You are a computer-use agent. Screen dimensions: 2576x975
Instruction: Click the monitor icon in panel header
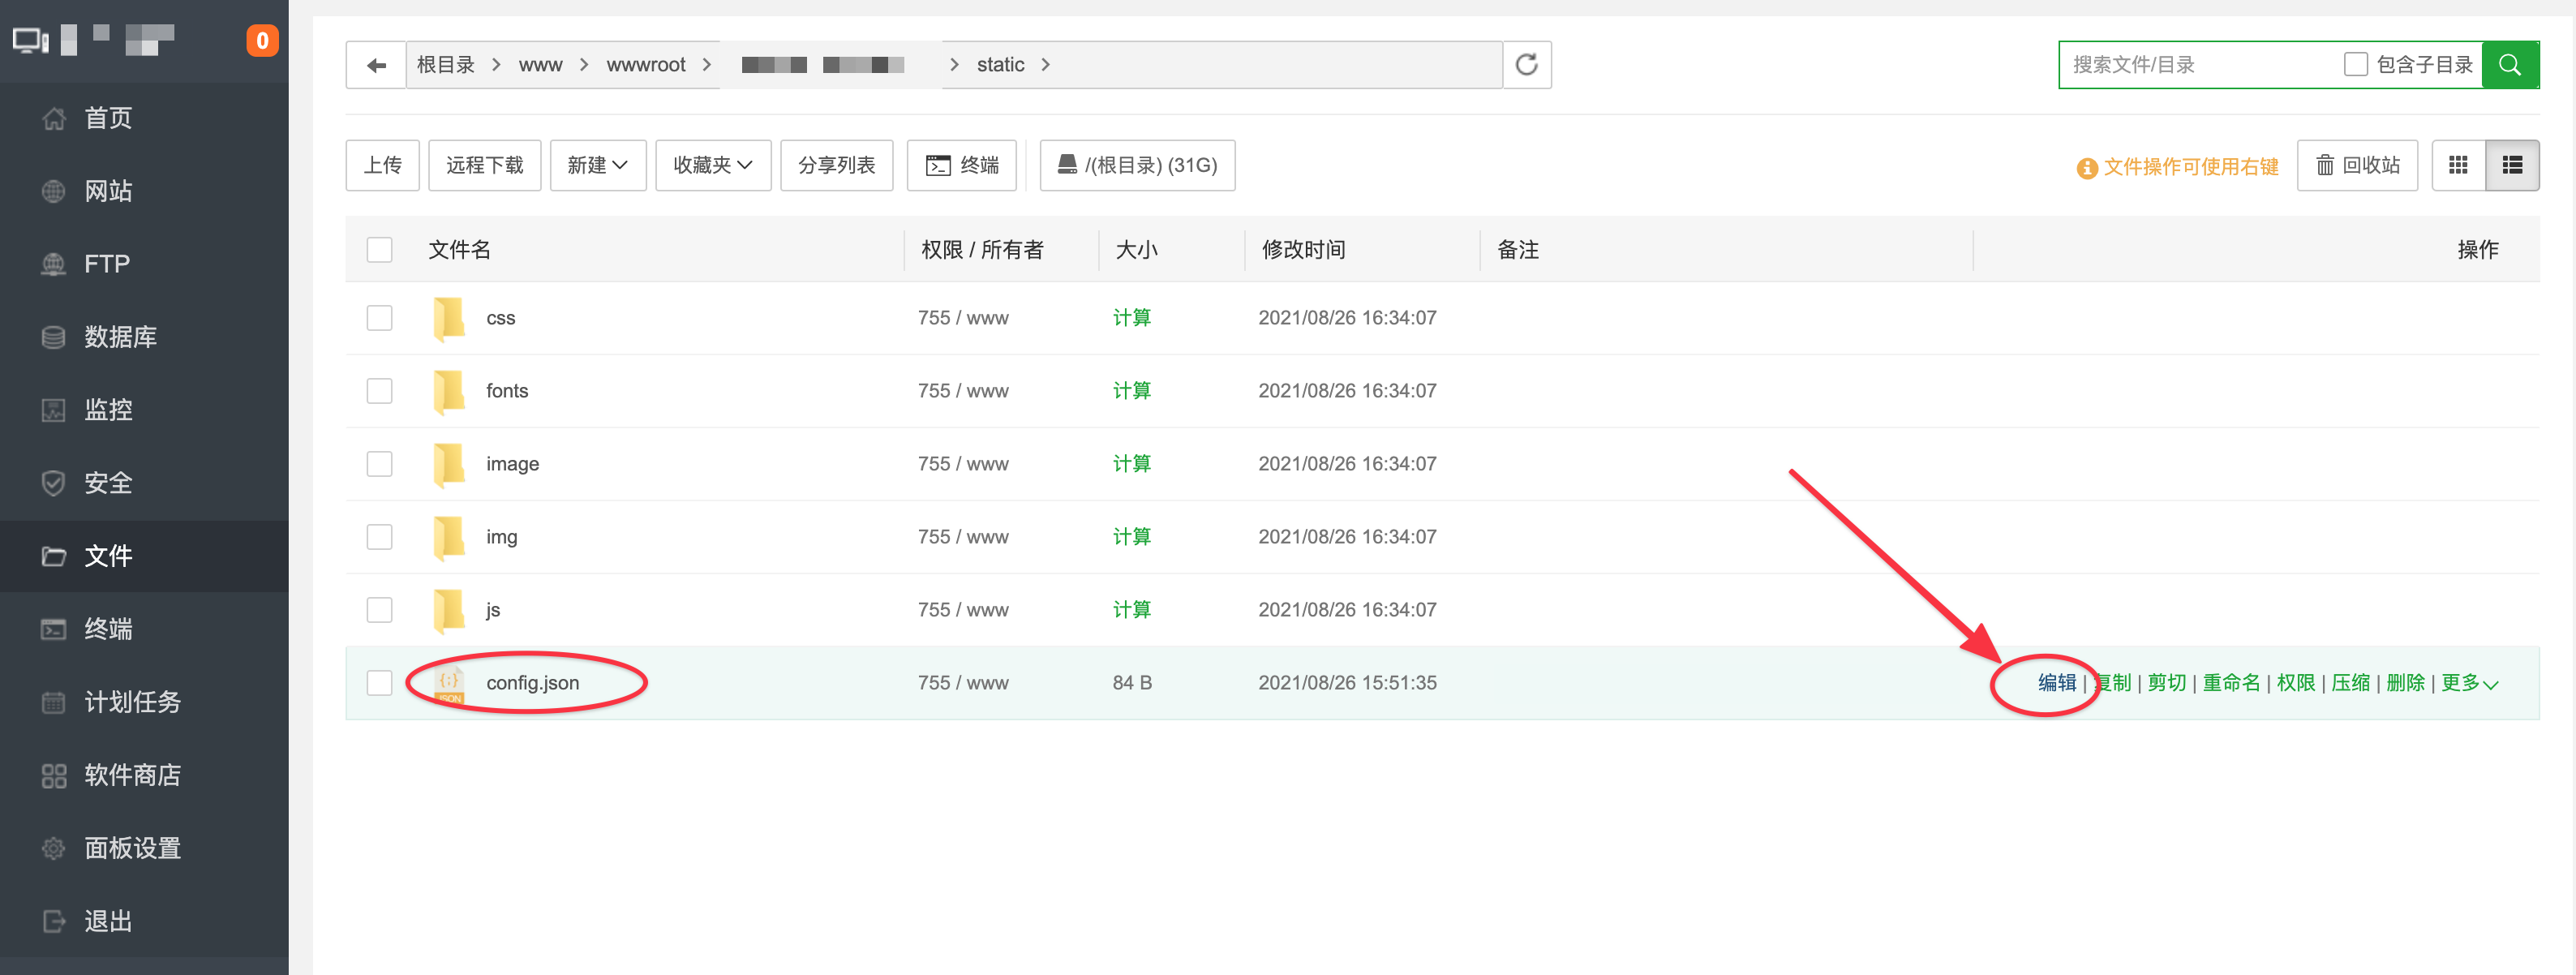30,41
